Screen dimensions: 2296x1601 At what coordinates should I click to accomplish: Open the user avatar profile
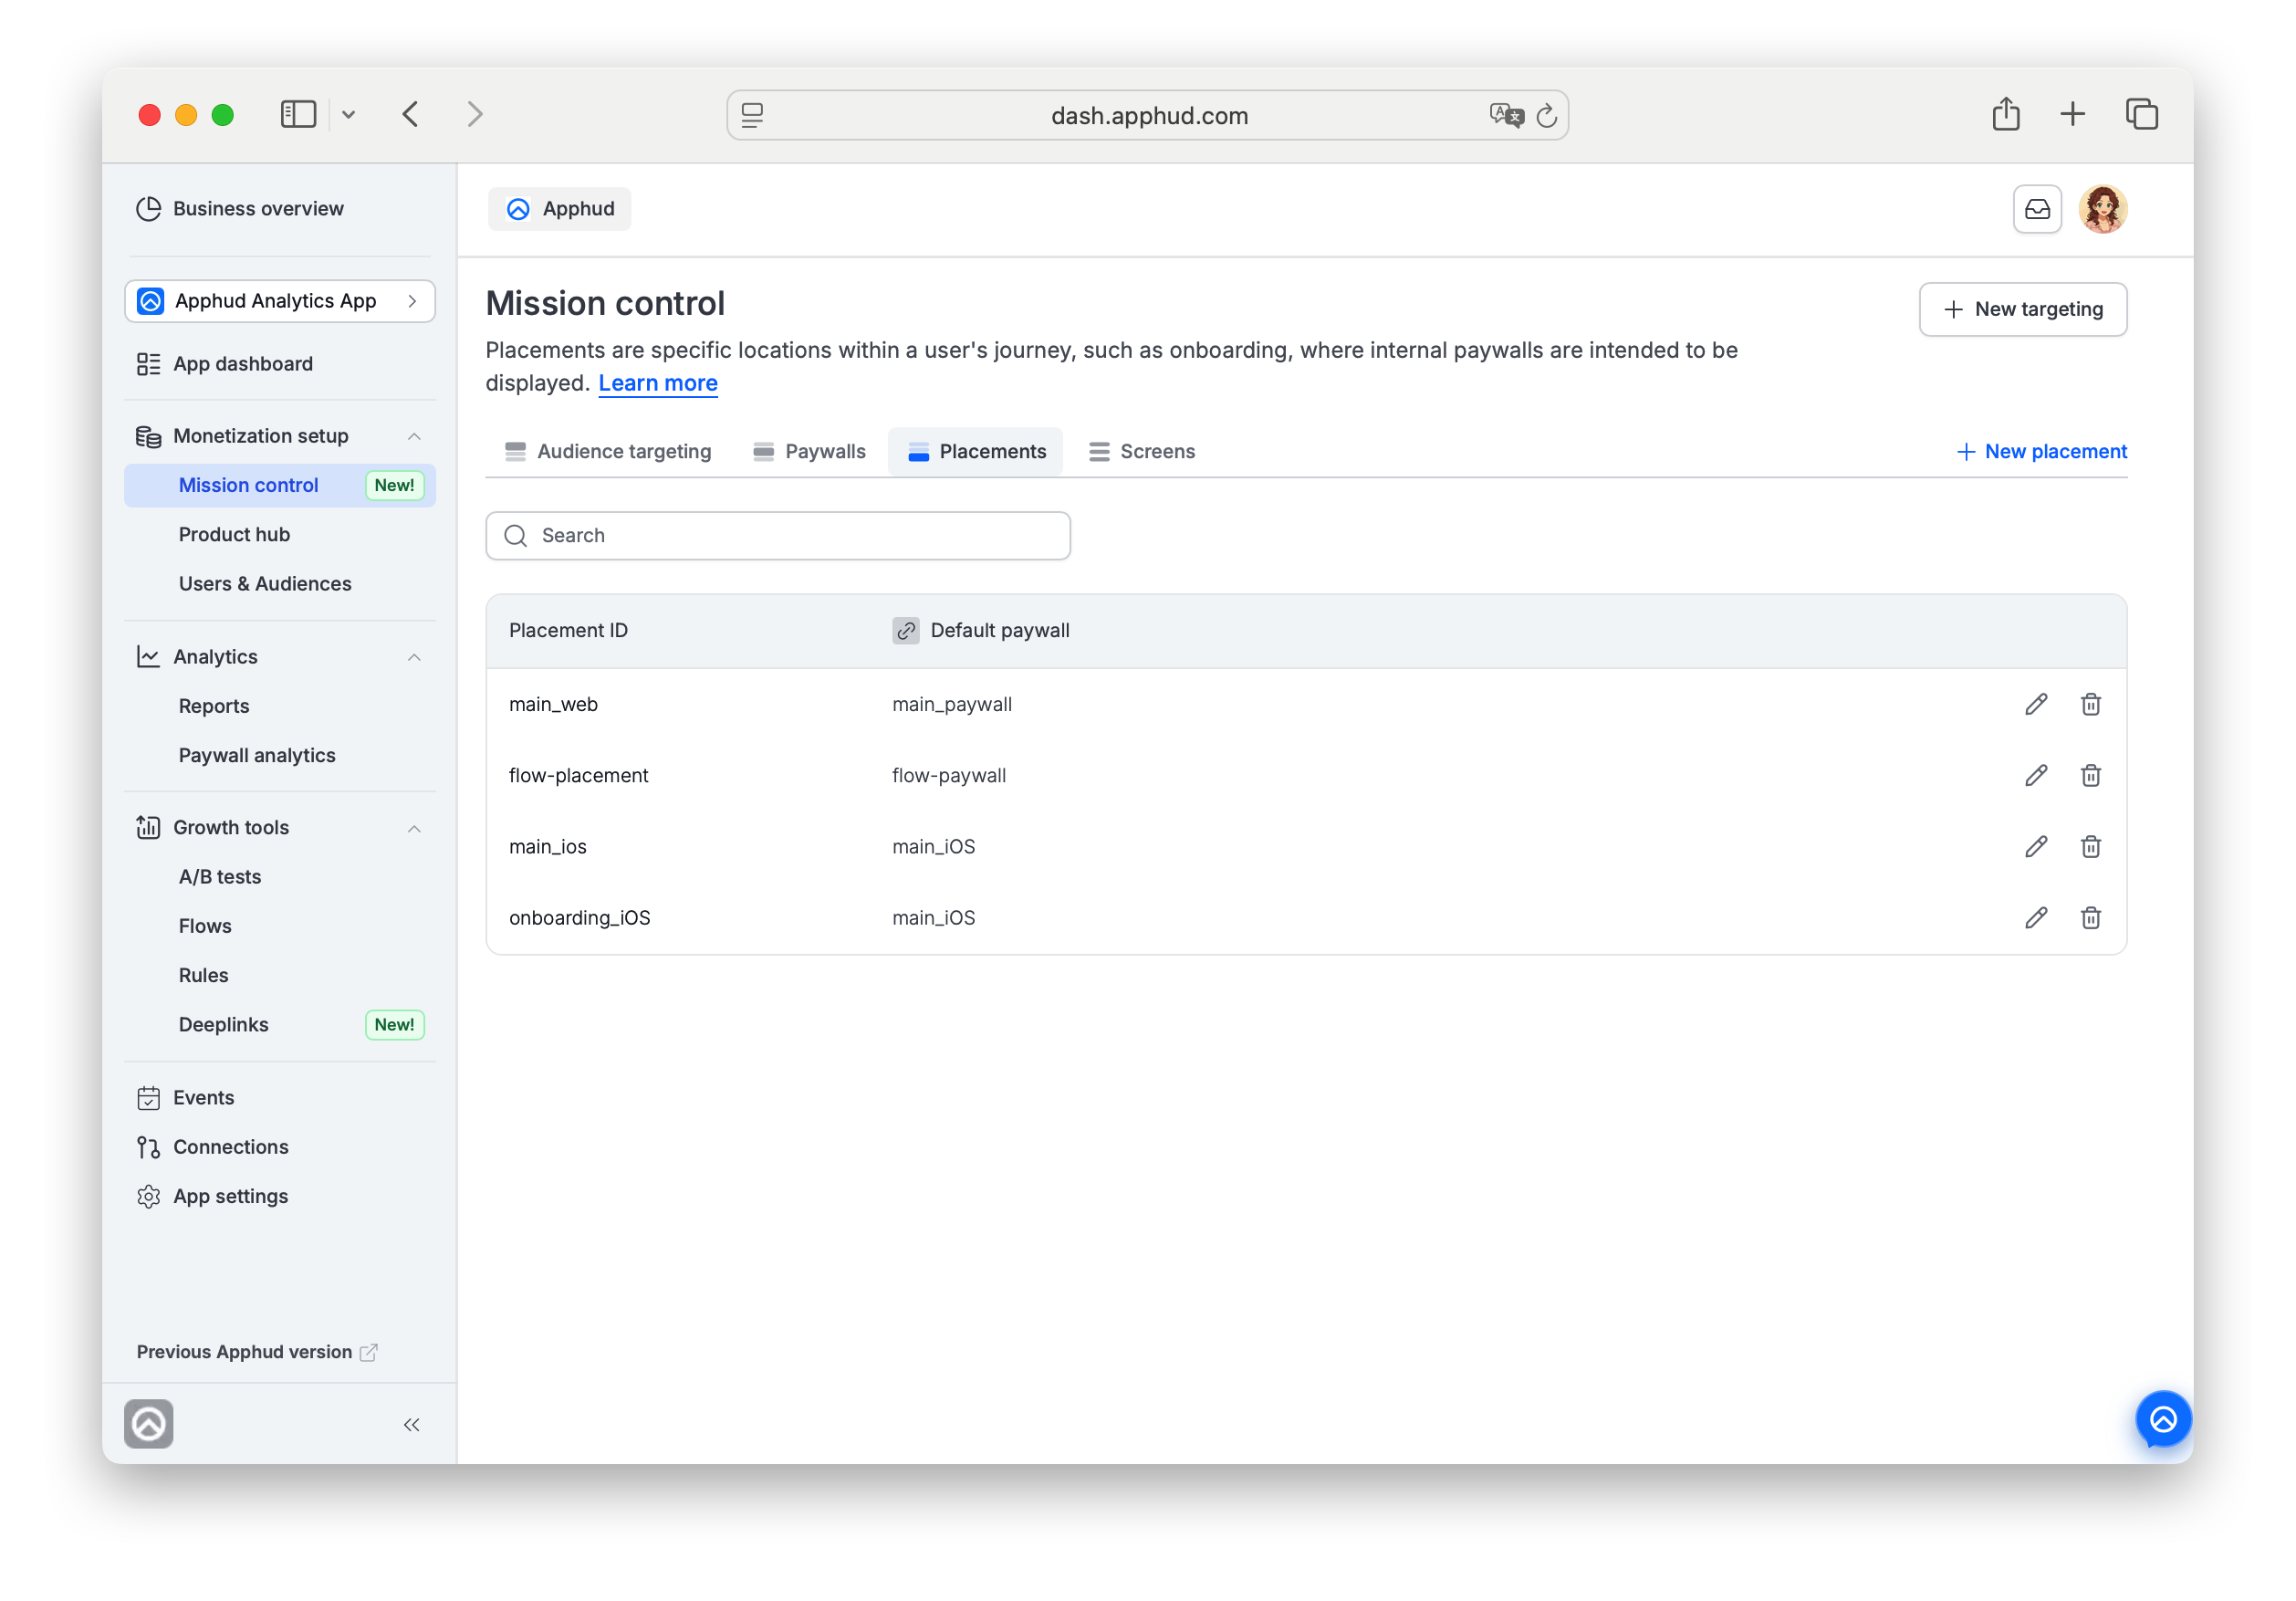2103,209
